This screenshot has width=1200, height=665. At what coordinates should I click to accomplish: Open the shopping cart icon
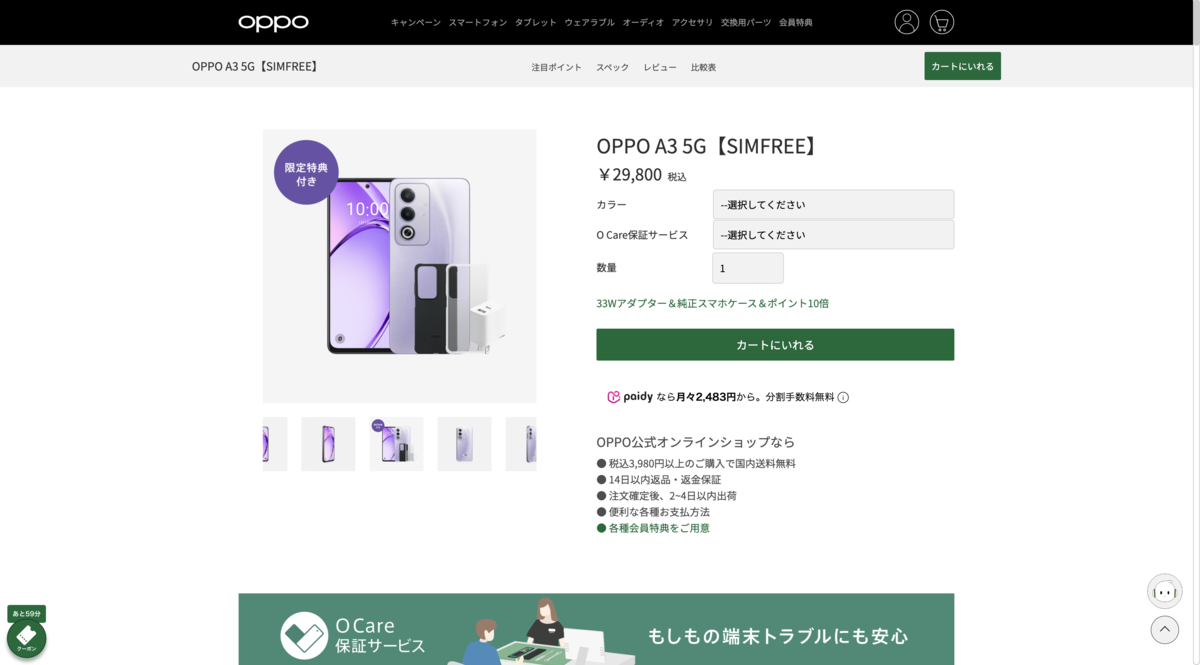(941, 22)
